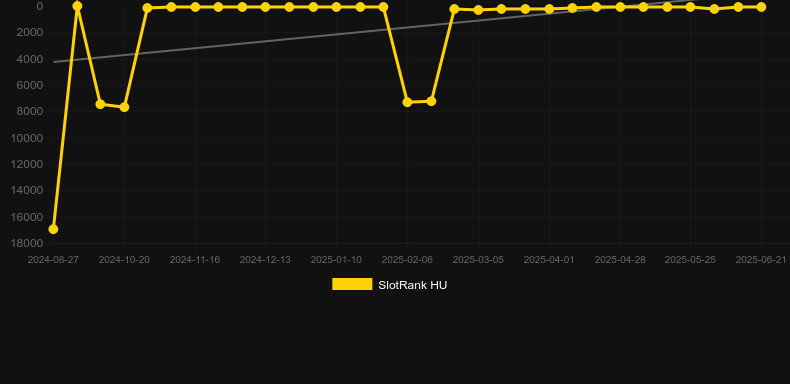
Task: Toggle the SlotRank HU legend entry
Action: (389, 285)
